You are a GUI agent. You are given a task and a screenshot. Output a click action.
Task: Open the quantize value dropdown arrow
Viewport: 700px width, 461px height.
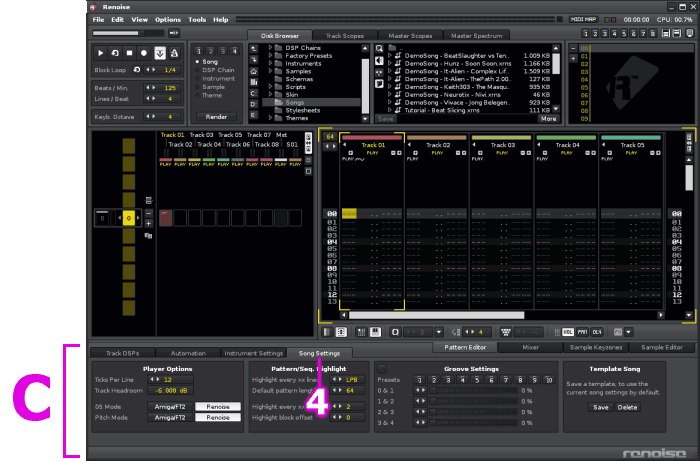click(439, 332)
